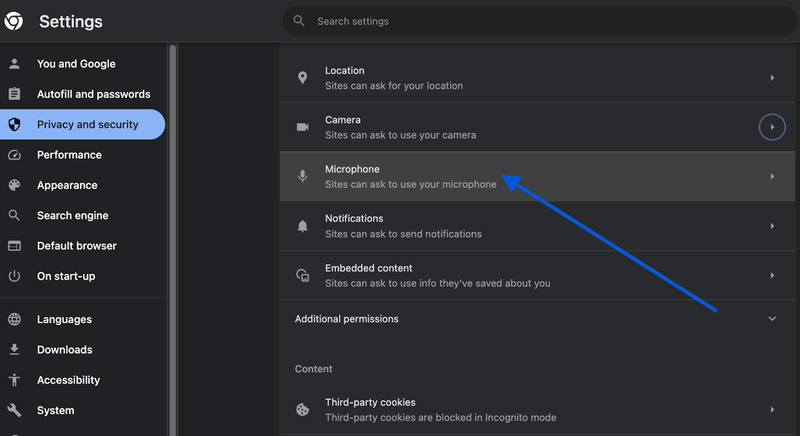Click the wrench icon for System
Viewport: 800px width, 436px height.
(14, 410)
